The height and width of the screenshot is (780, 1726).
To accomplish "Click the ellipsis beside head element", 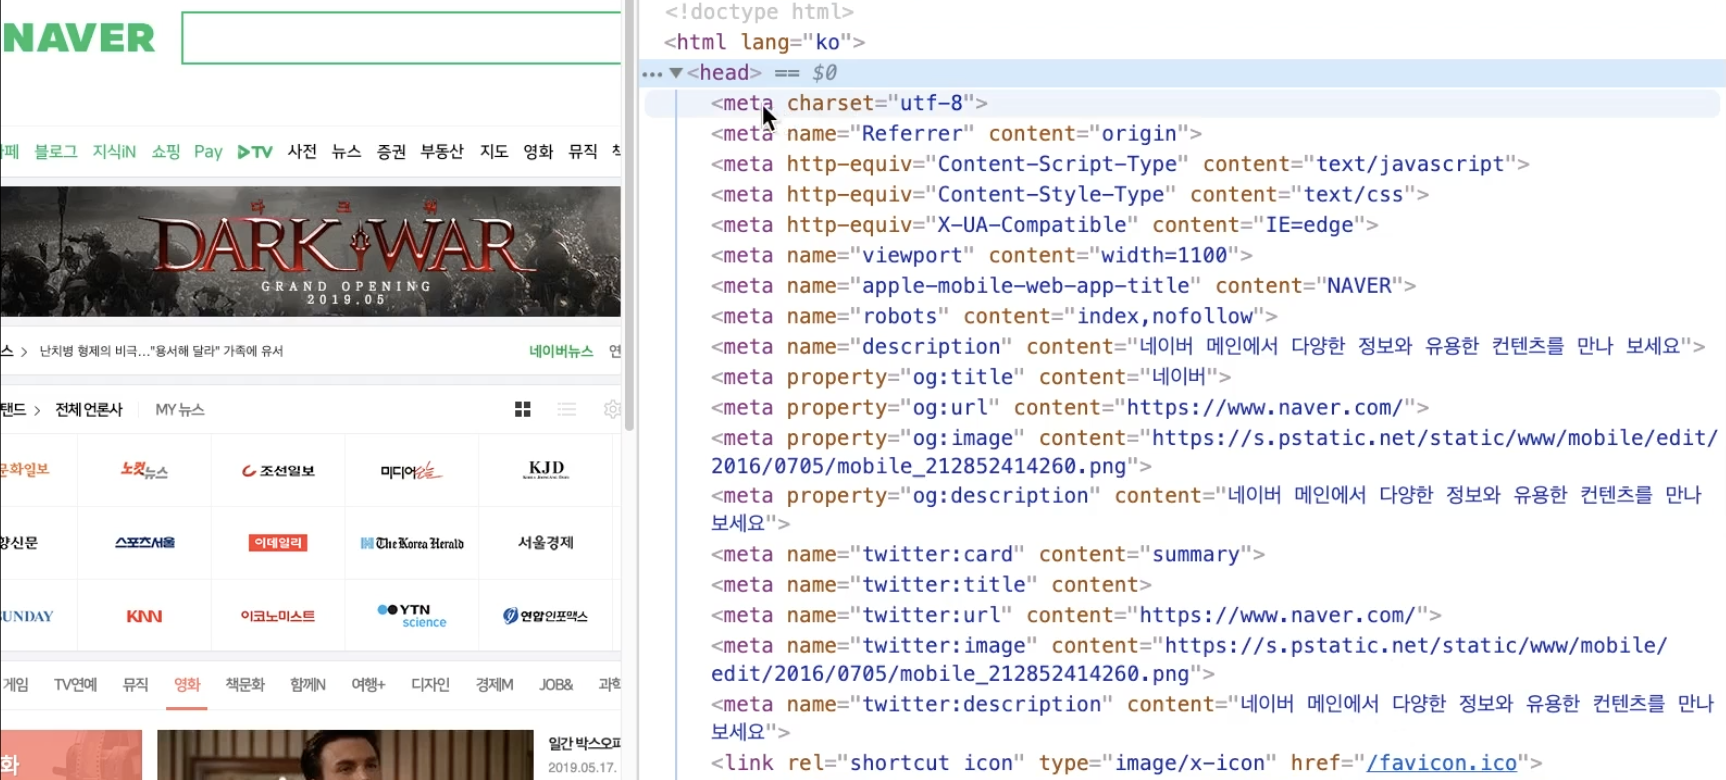I will tap(652, 73).
